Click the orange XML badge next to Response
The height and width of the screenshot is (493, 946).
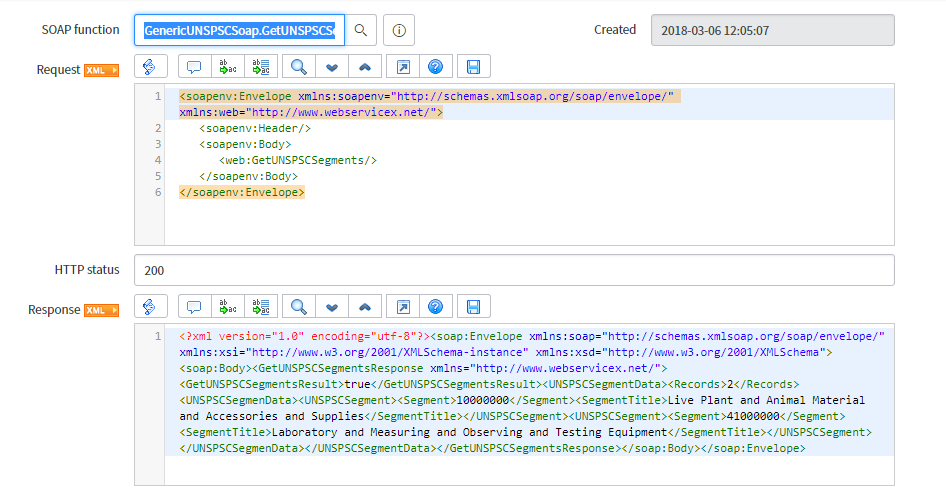pos(101,310)
